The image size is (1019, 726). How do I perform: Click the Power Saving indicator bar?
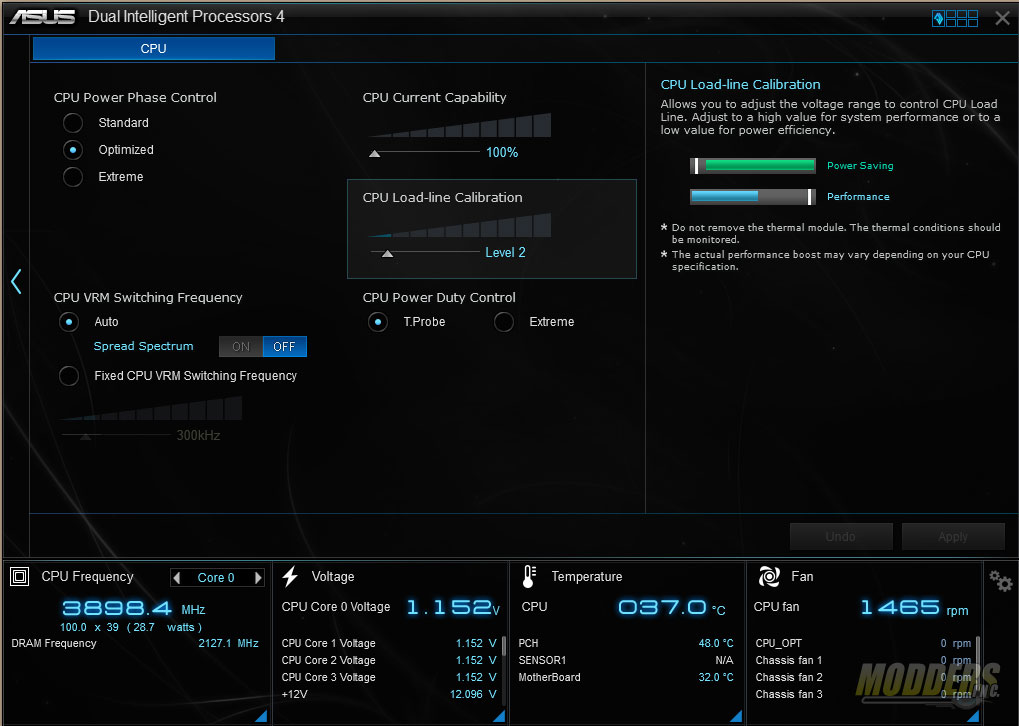point(753,166)
